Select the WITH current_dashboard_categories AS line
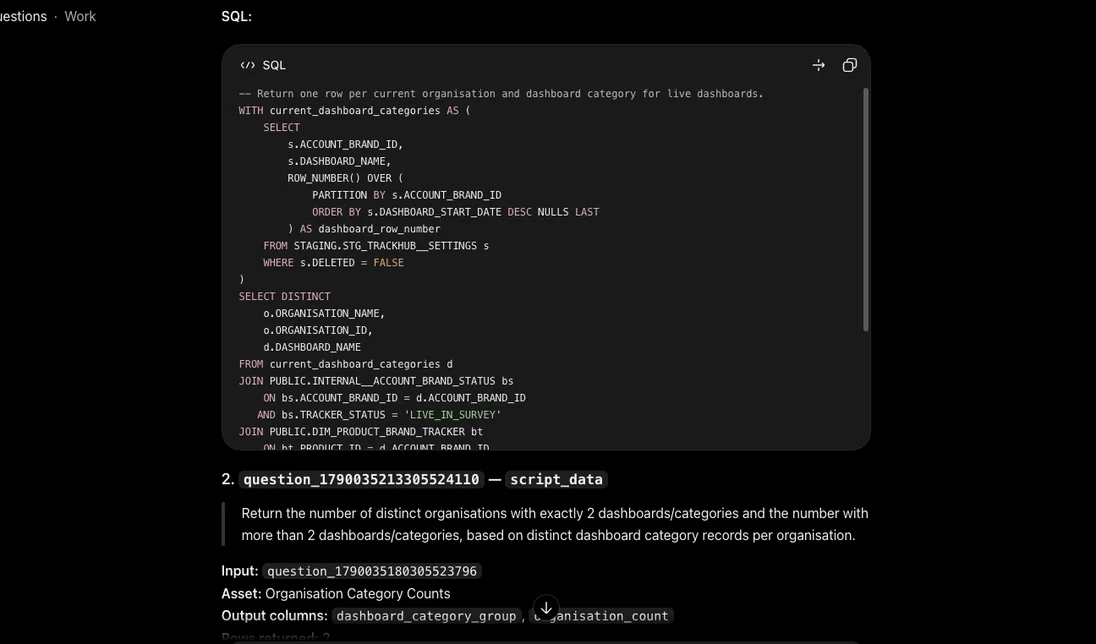Viewport: 1096px width, 644px height. click(354, 110)
